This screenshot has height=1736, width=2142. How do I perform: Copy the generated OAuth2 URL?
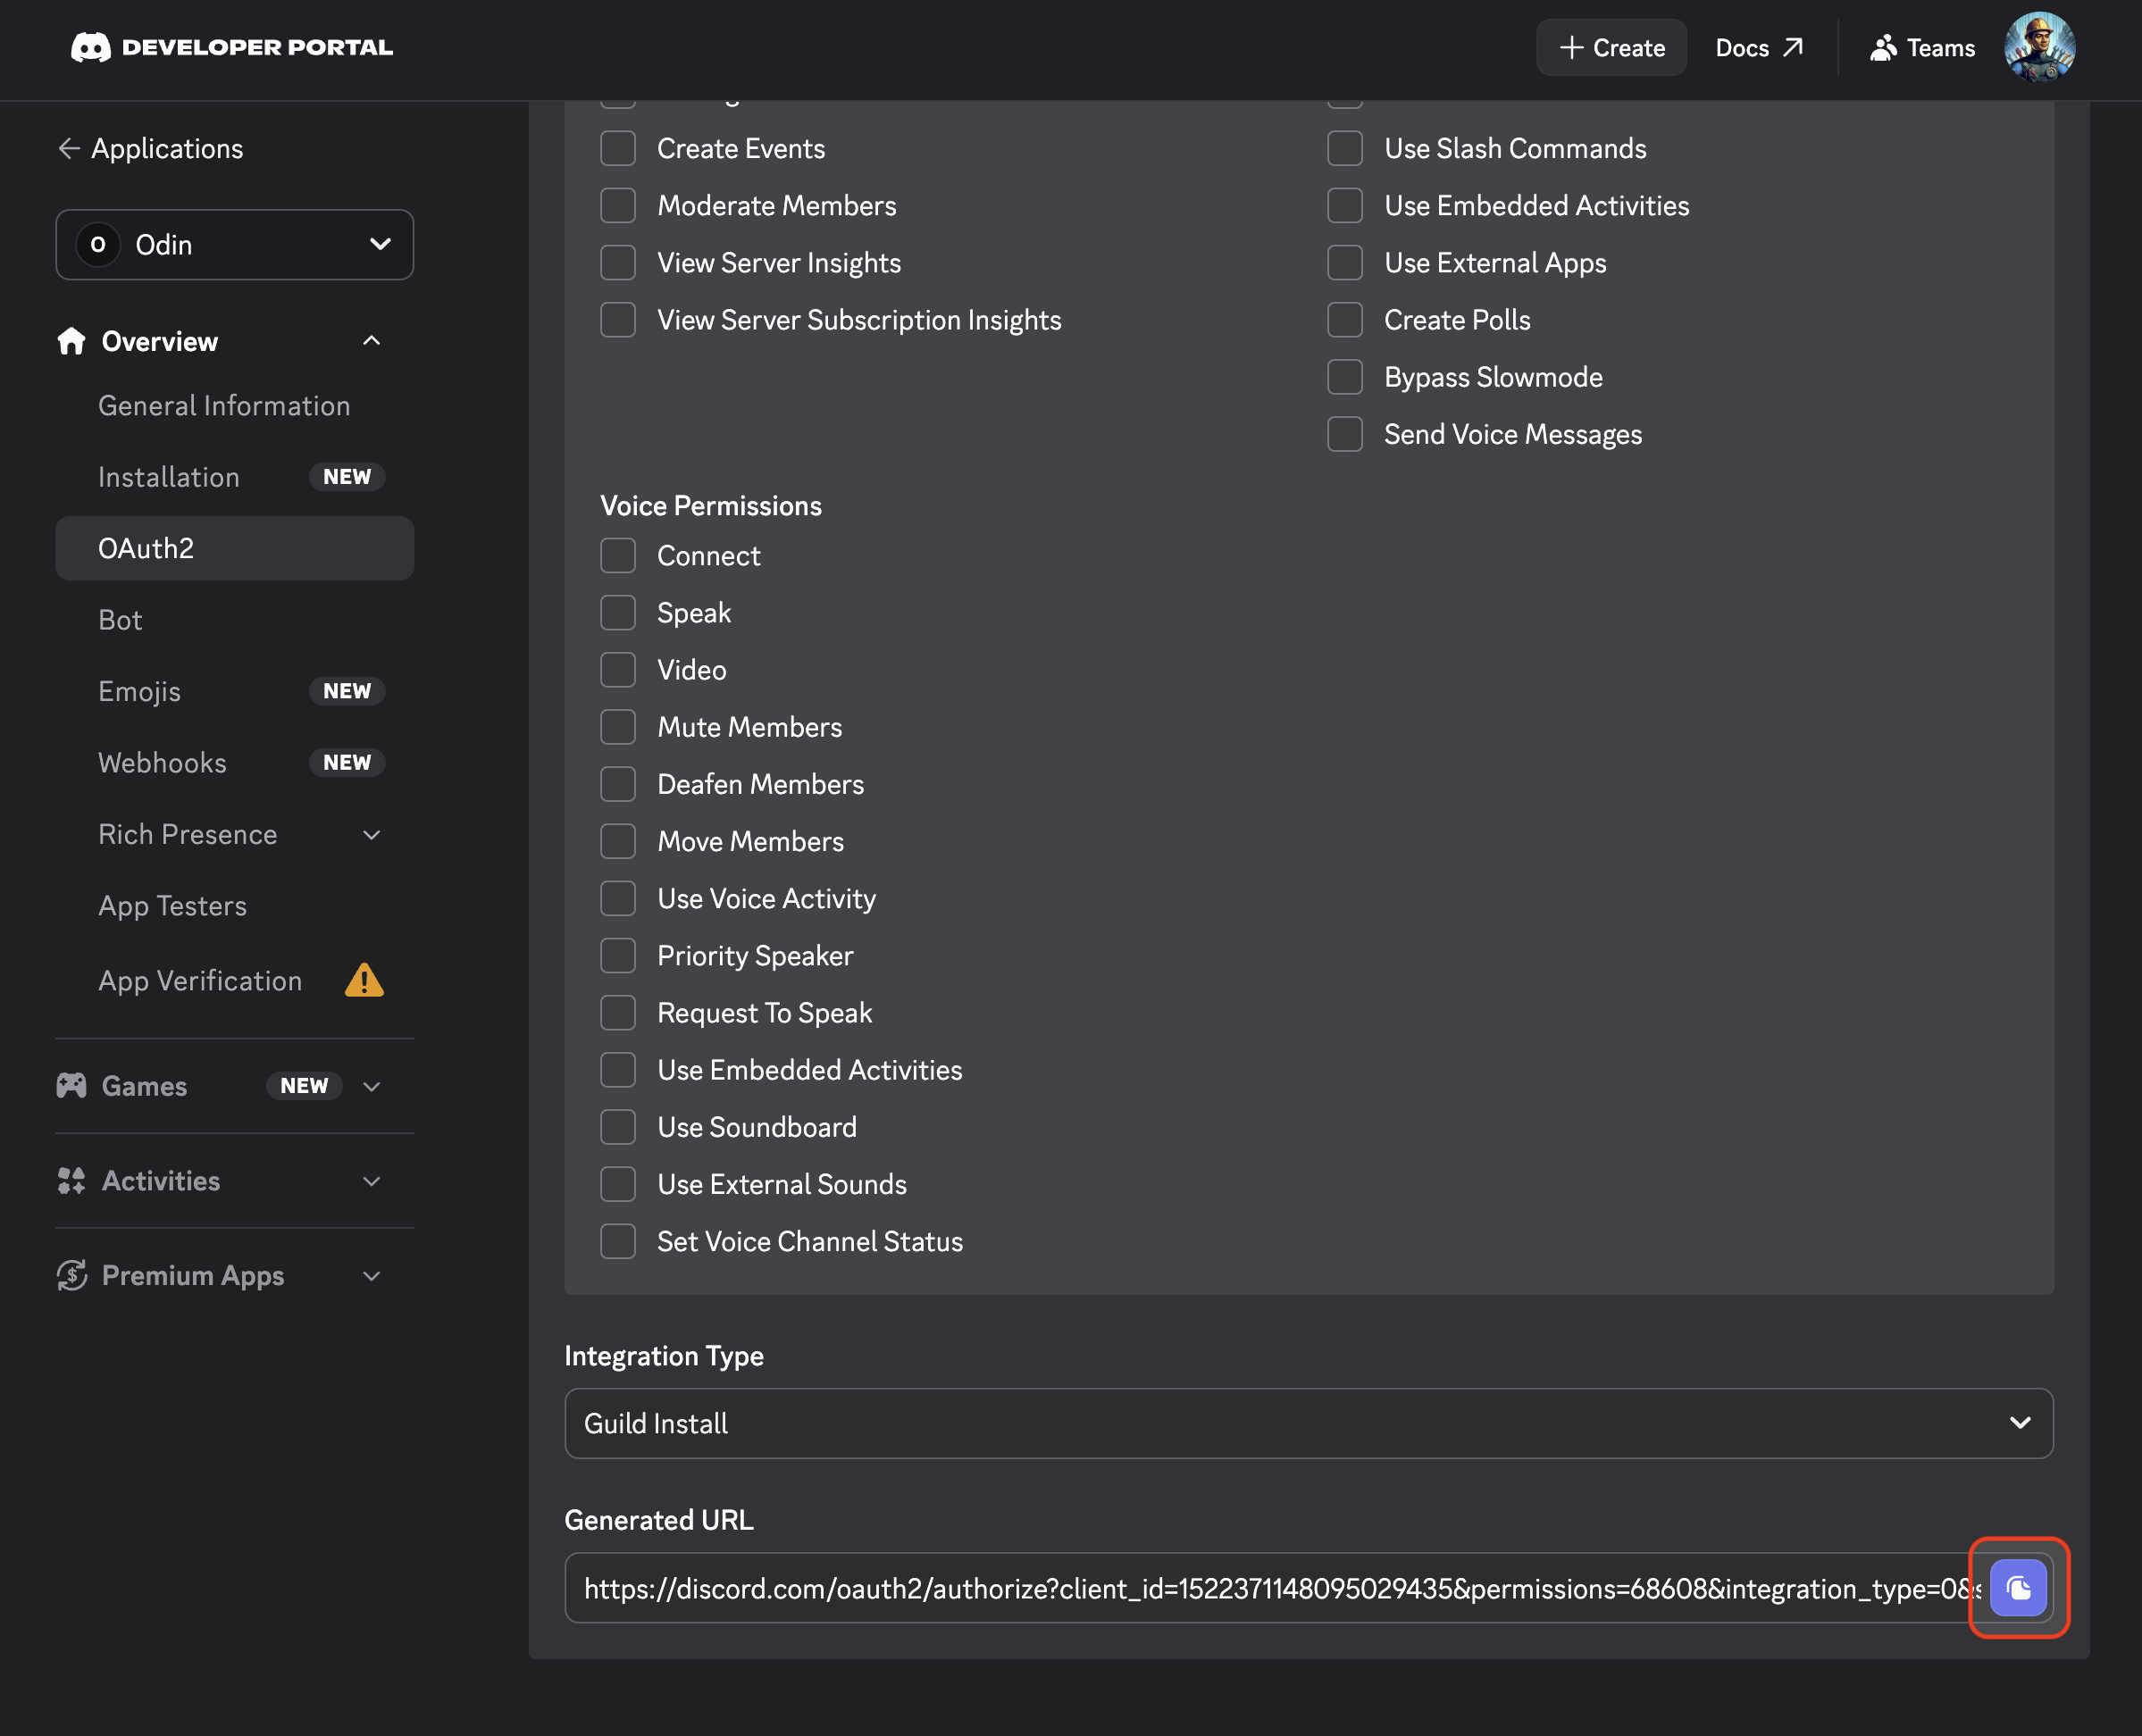(2018, 1588)
